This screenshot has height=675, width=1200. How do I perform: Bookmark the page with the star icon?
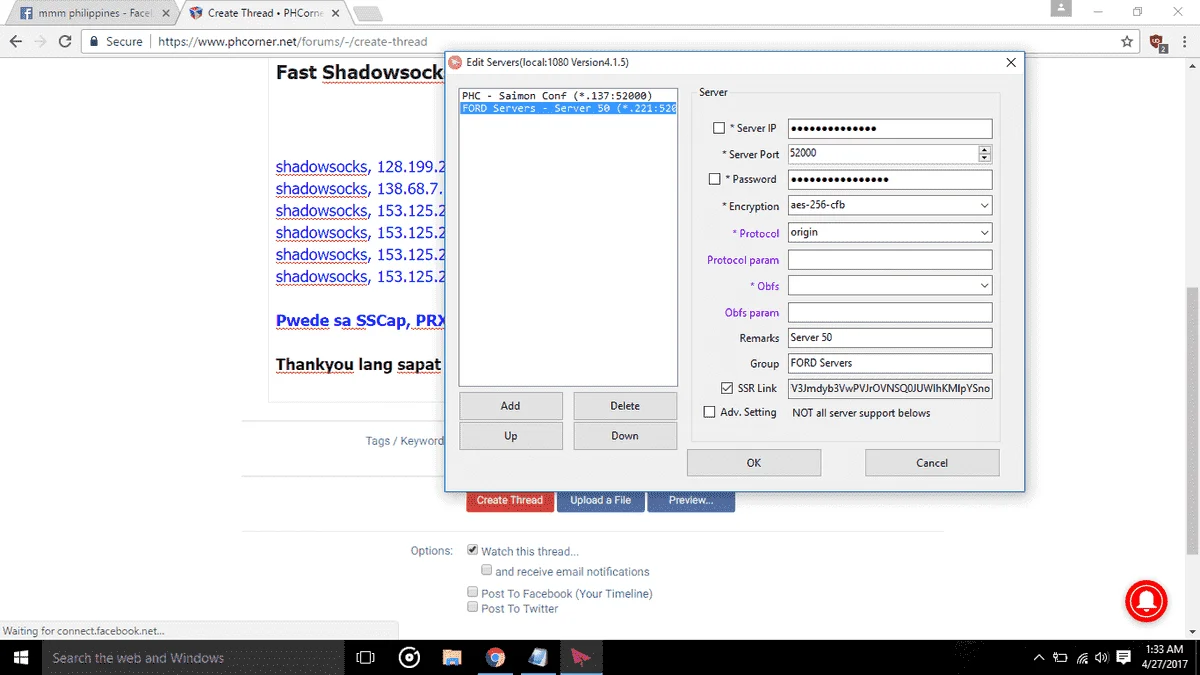(x=1127, y=42)
